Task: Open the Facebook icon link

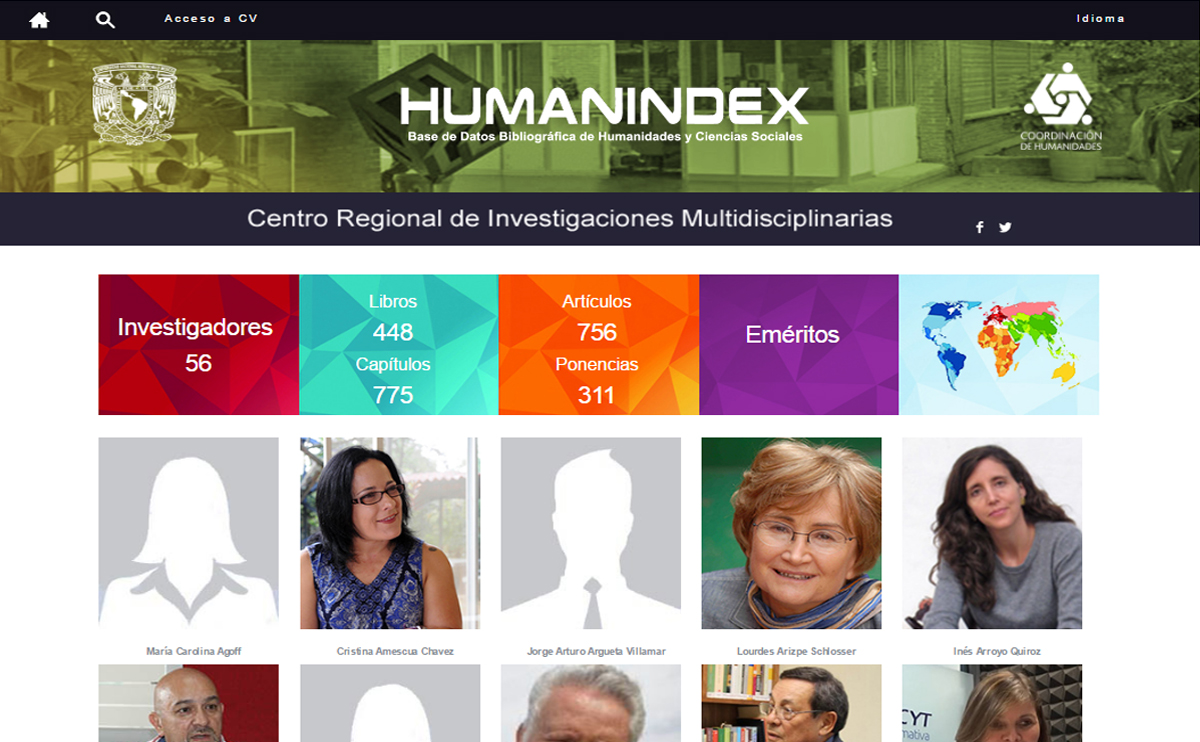Action: coord(979,227)
